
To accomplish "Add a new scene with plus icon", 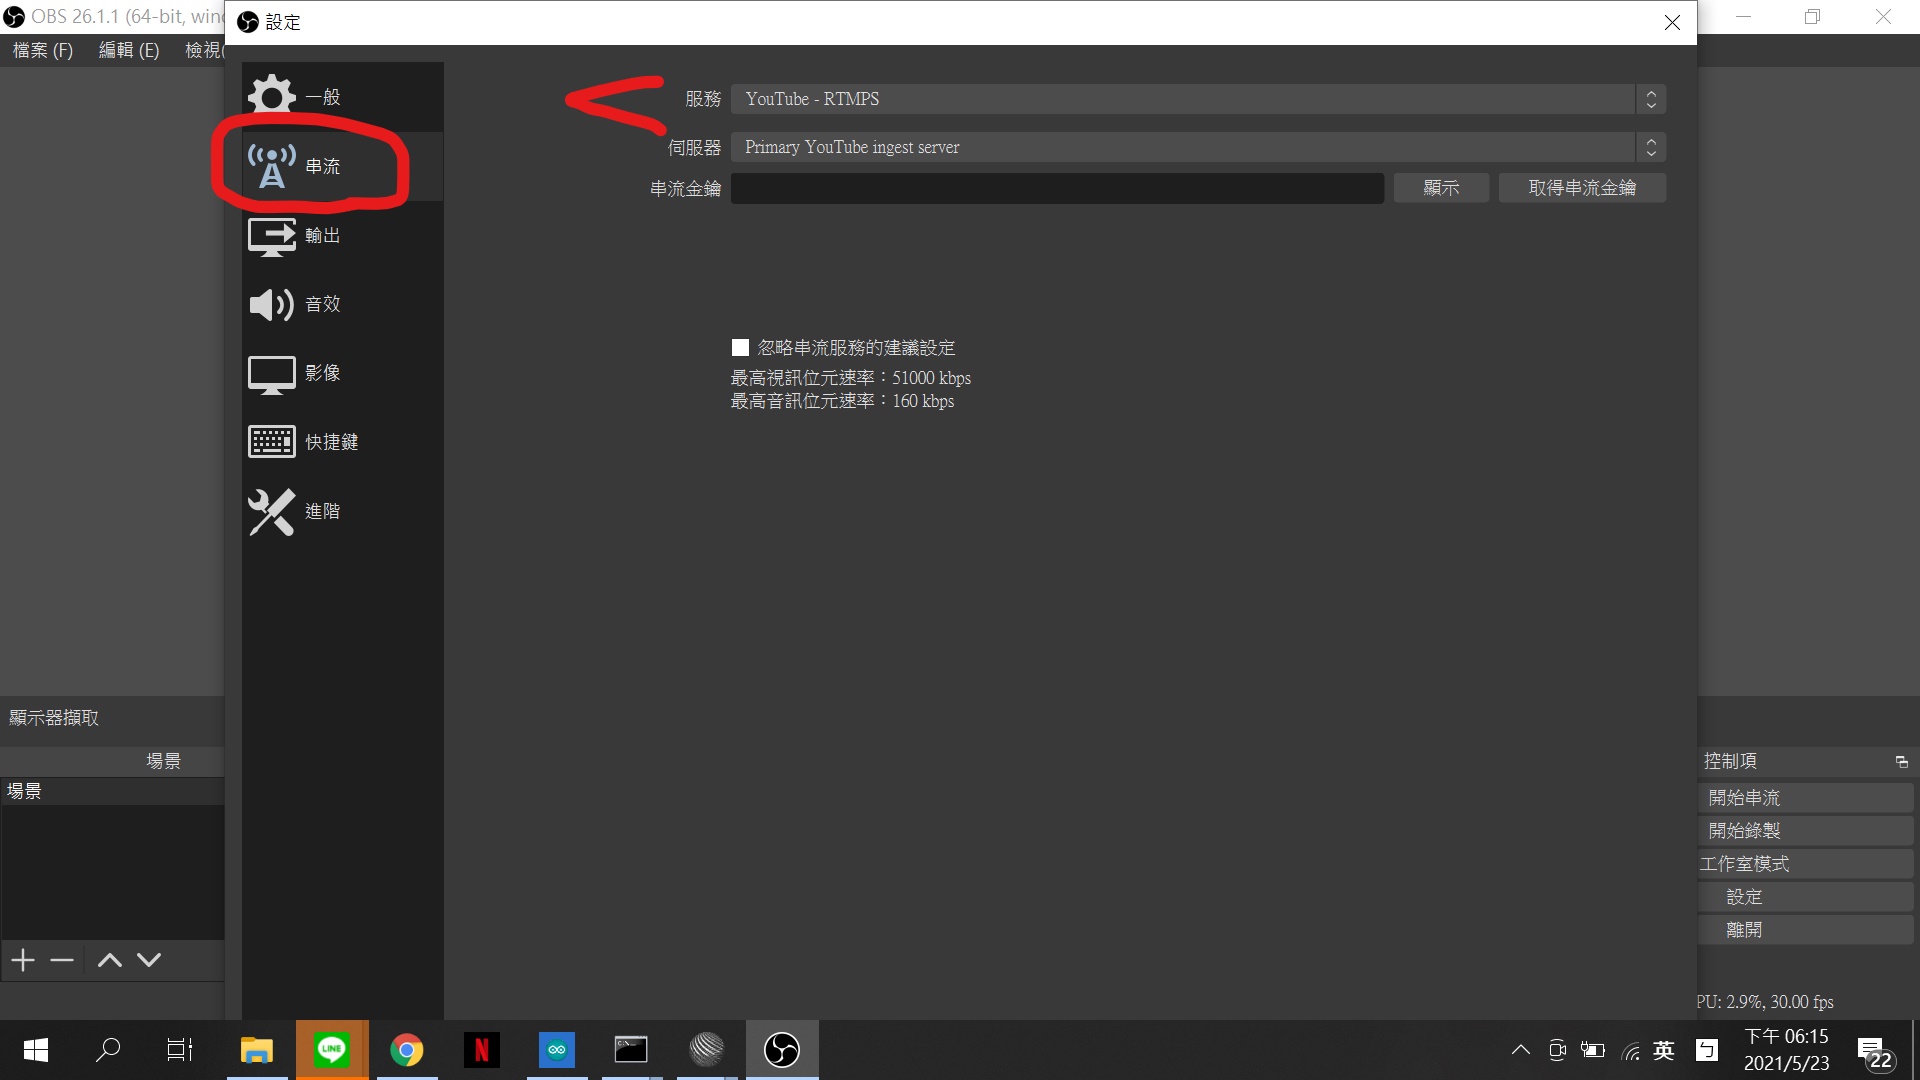I will click(x=23, y=960).
